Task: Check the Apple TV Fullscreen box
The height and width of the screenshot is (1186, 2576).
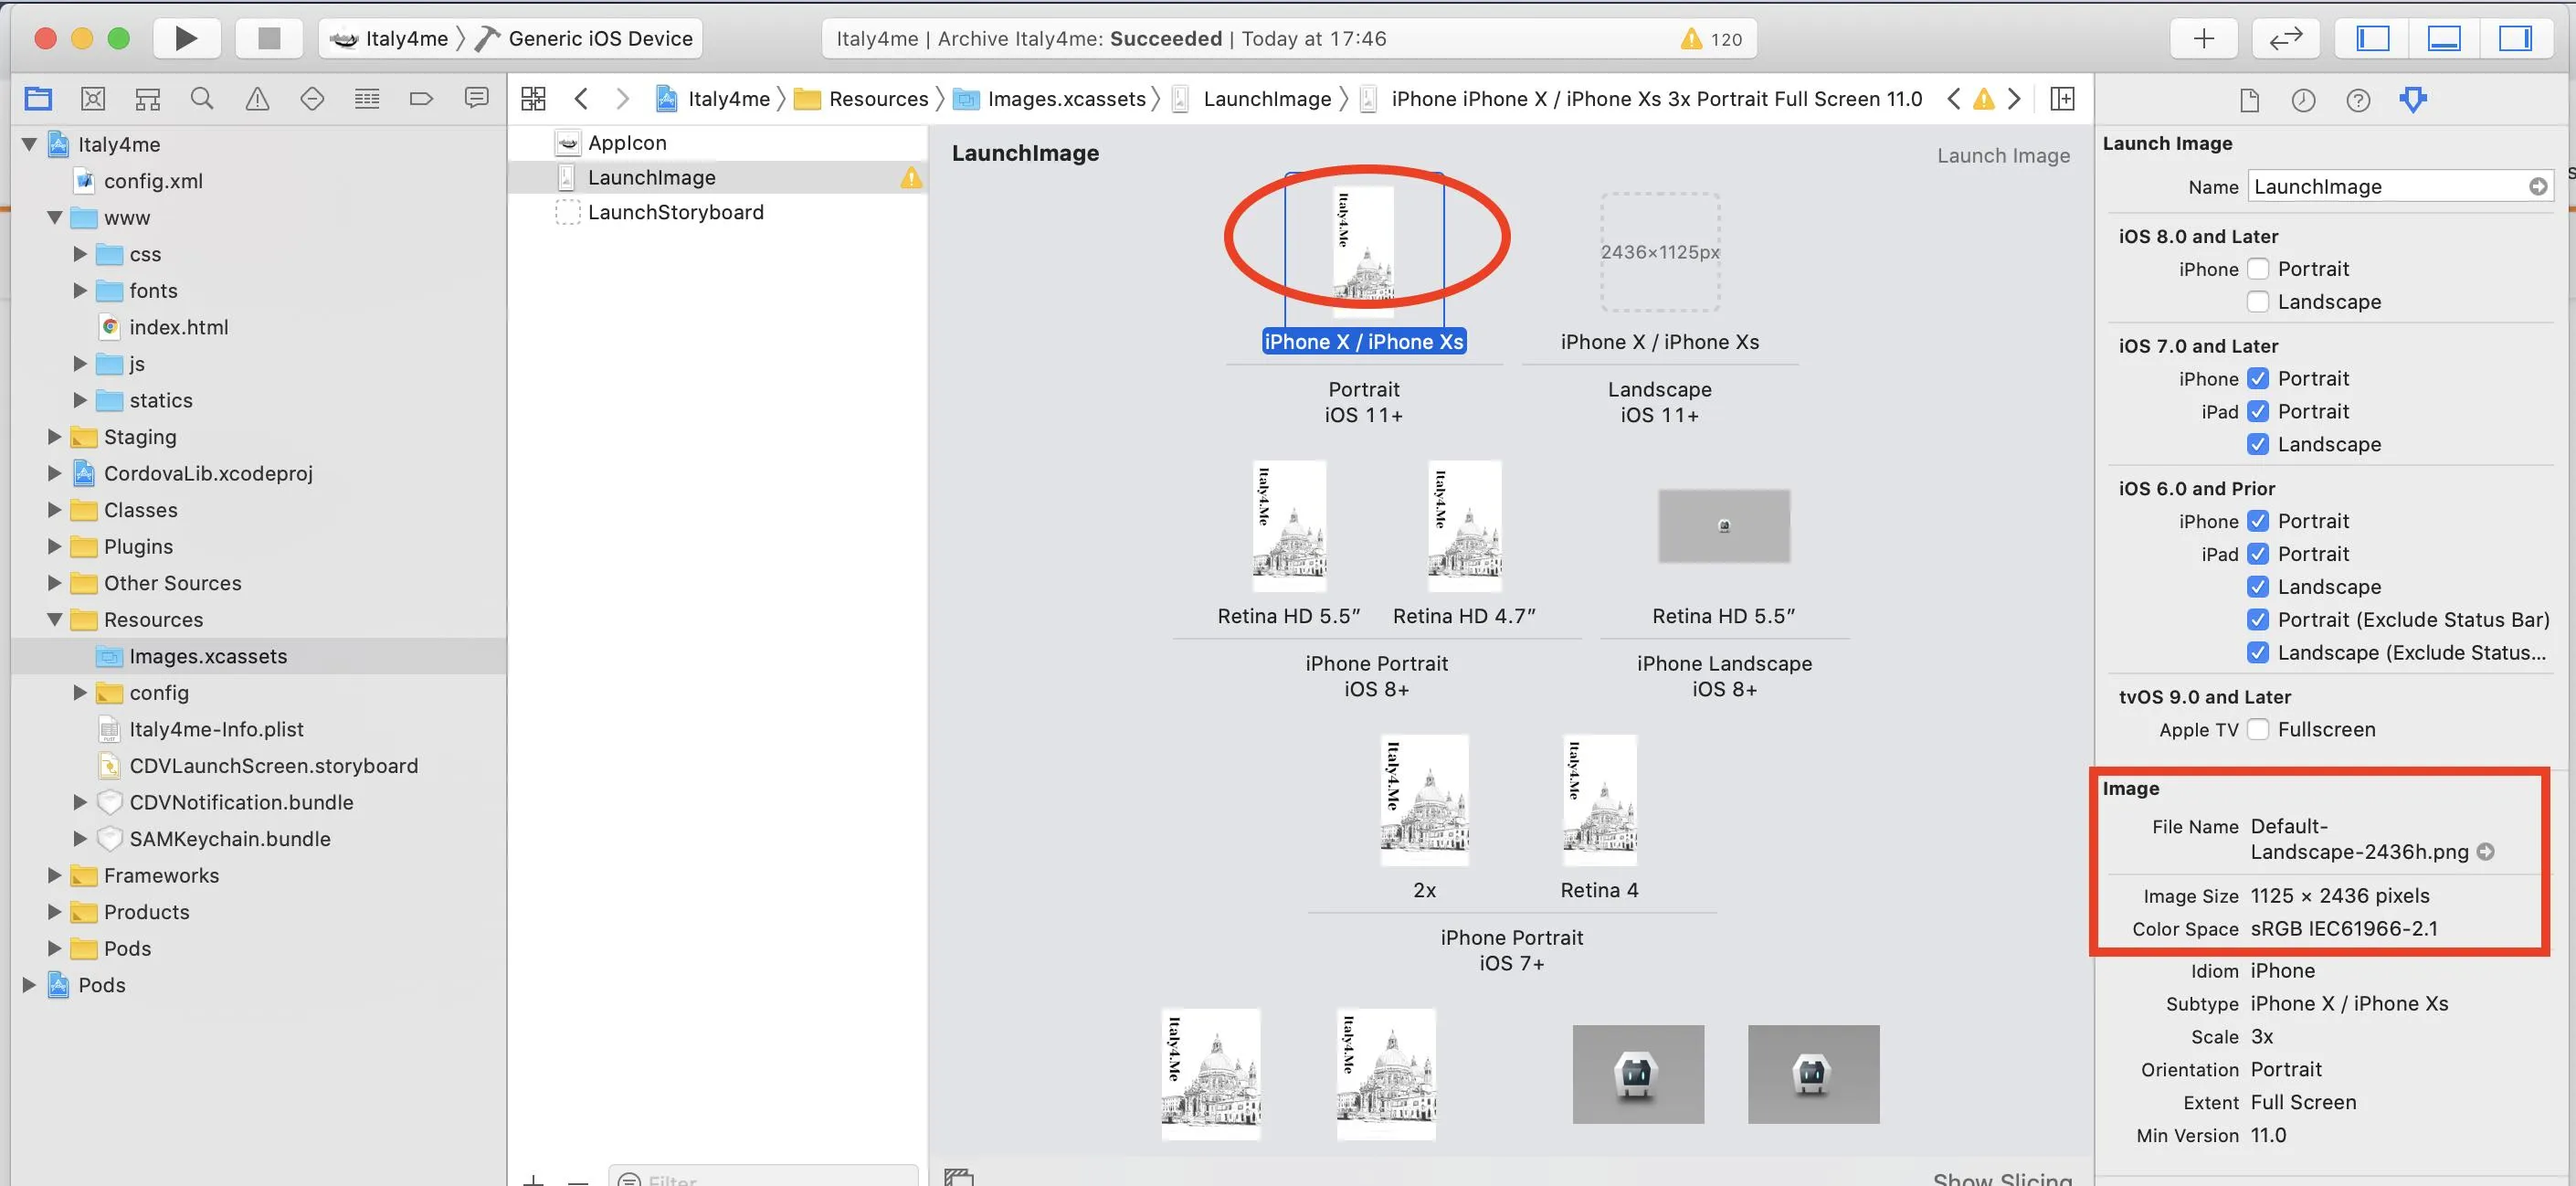Action: (2257, 729)
